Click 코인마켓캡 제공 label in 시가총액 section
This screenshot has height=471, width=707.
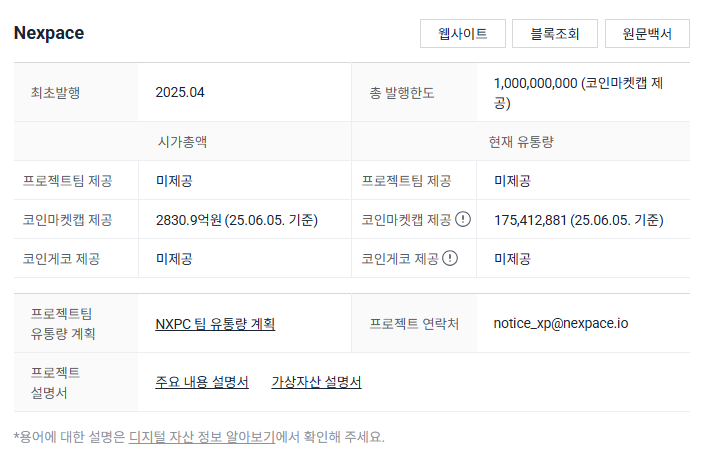click(x=68, y=220)
